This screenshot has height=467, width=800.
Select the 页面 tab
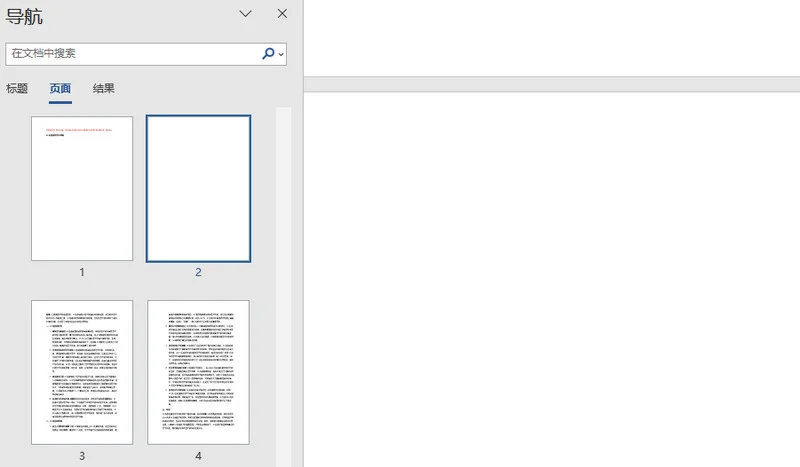pyautogui.click(x=60, y=88)
